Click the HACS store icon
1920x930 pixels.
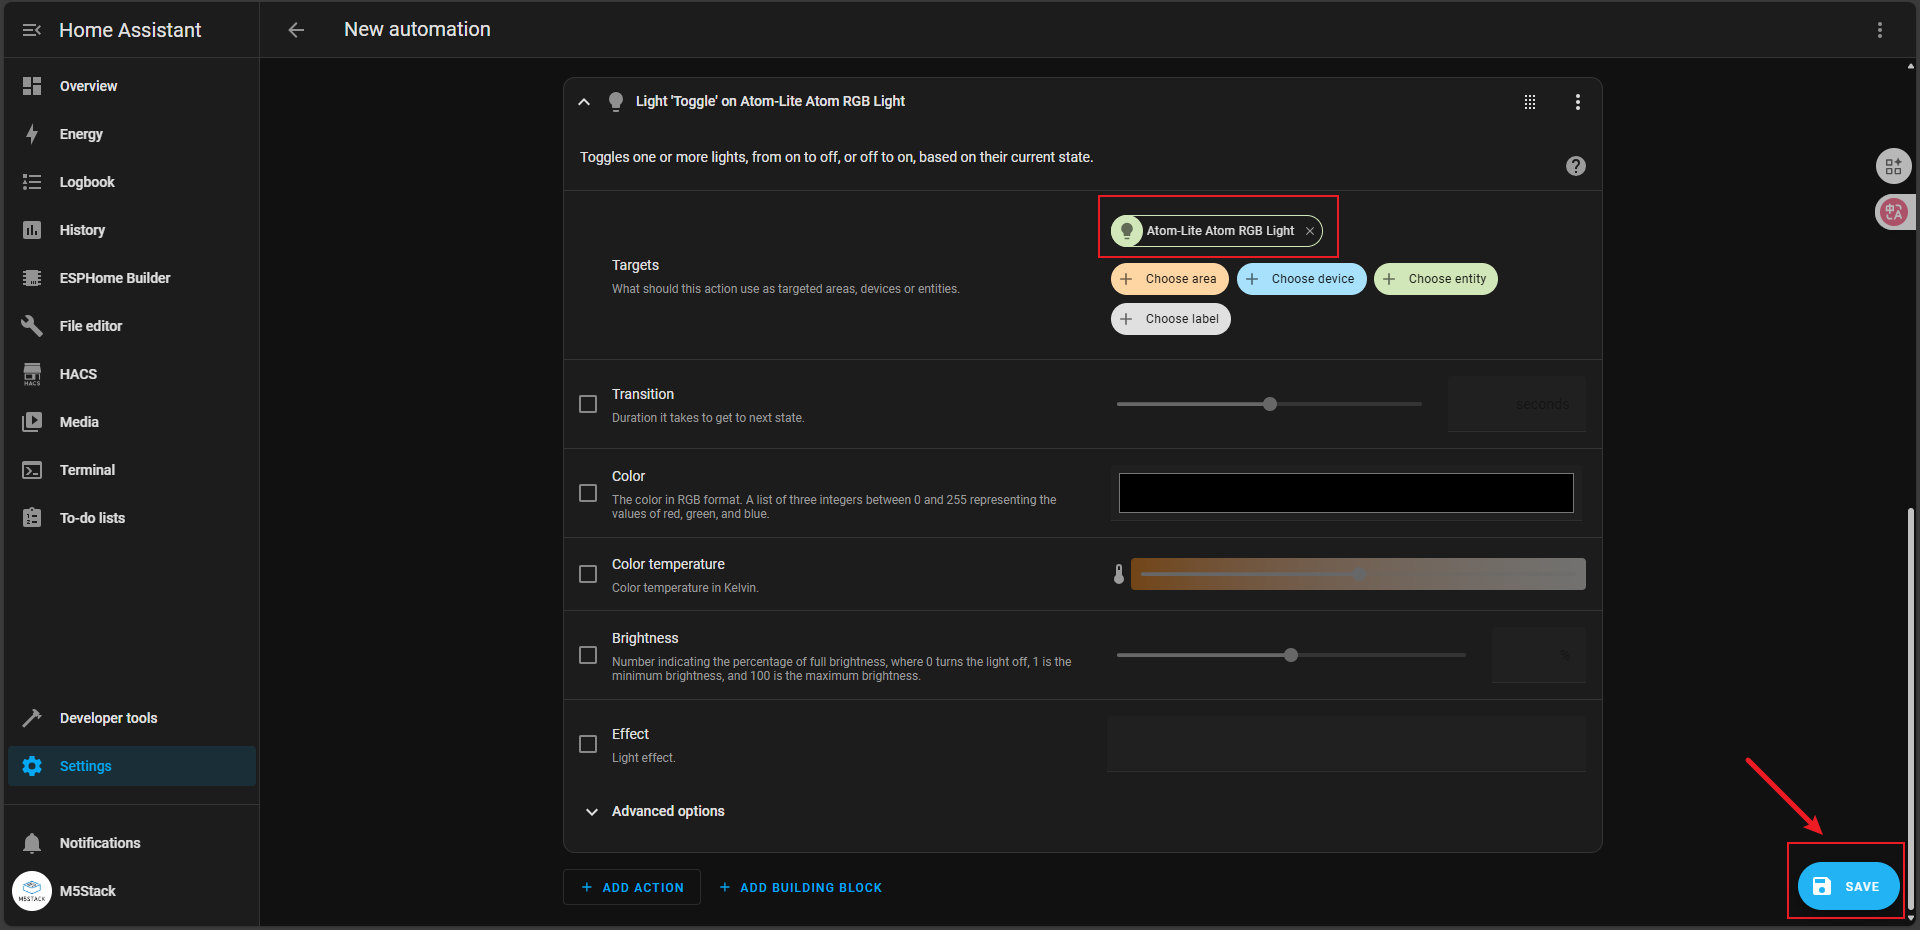click(x=32, y=374)
